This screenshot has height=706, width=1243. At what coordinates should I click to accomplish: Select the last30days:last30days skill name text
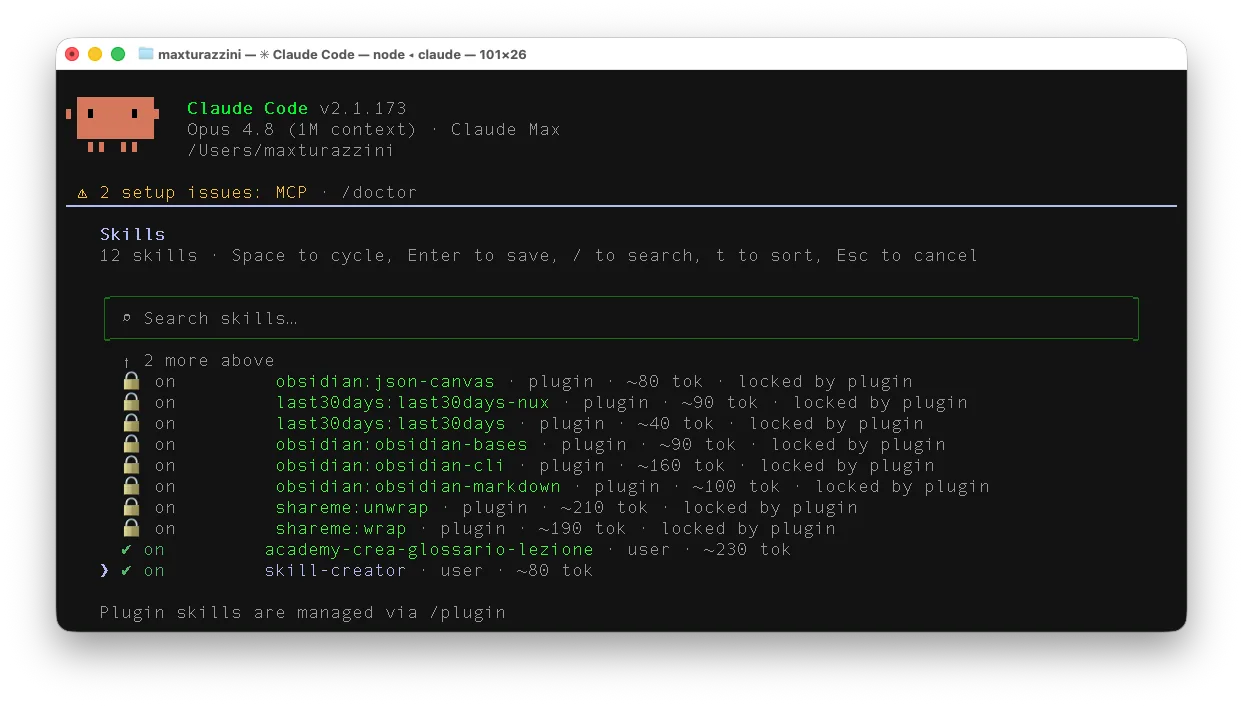coord(391,423)
